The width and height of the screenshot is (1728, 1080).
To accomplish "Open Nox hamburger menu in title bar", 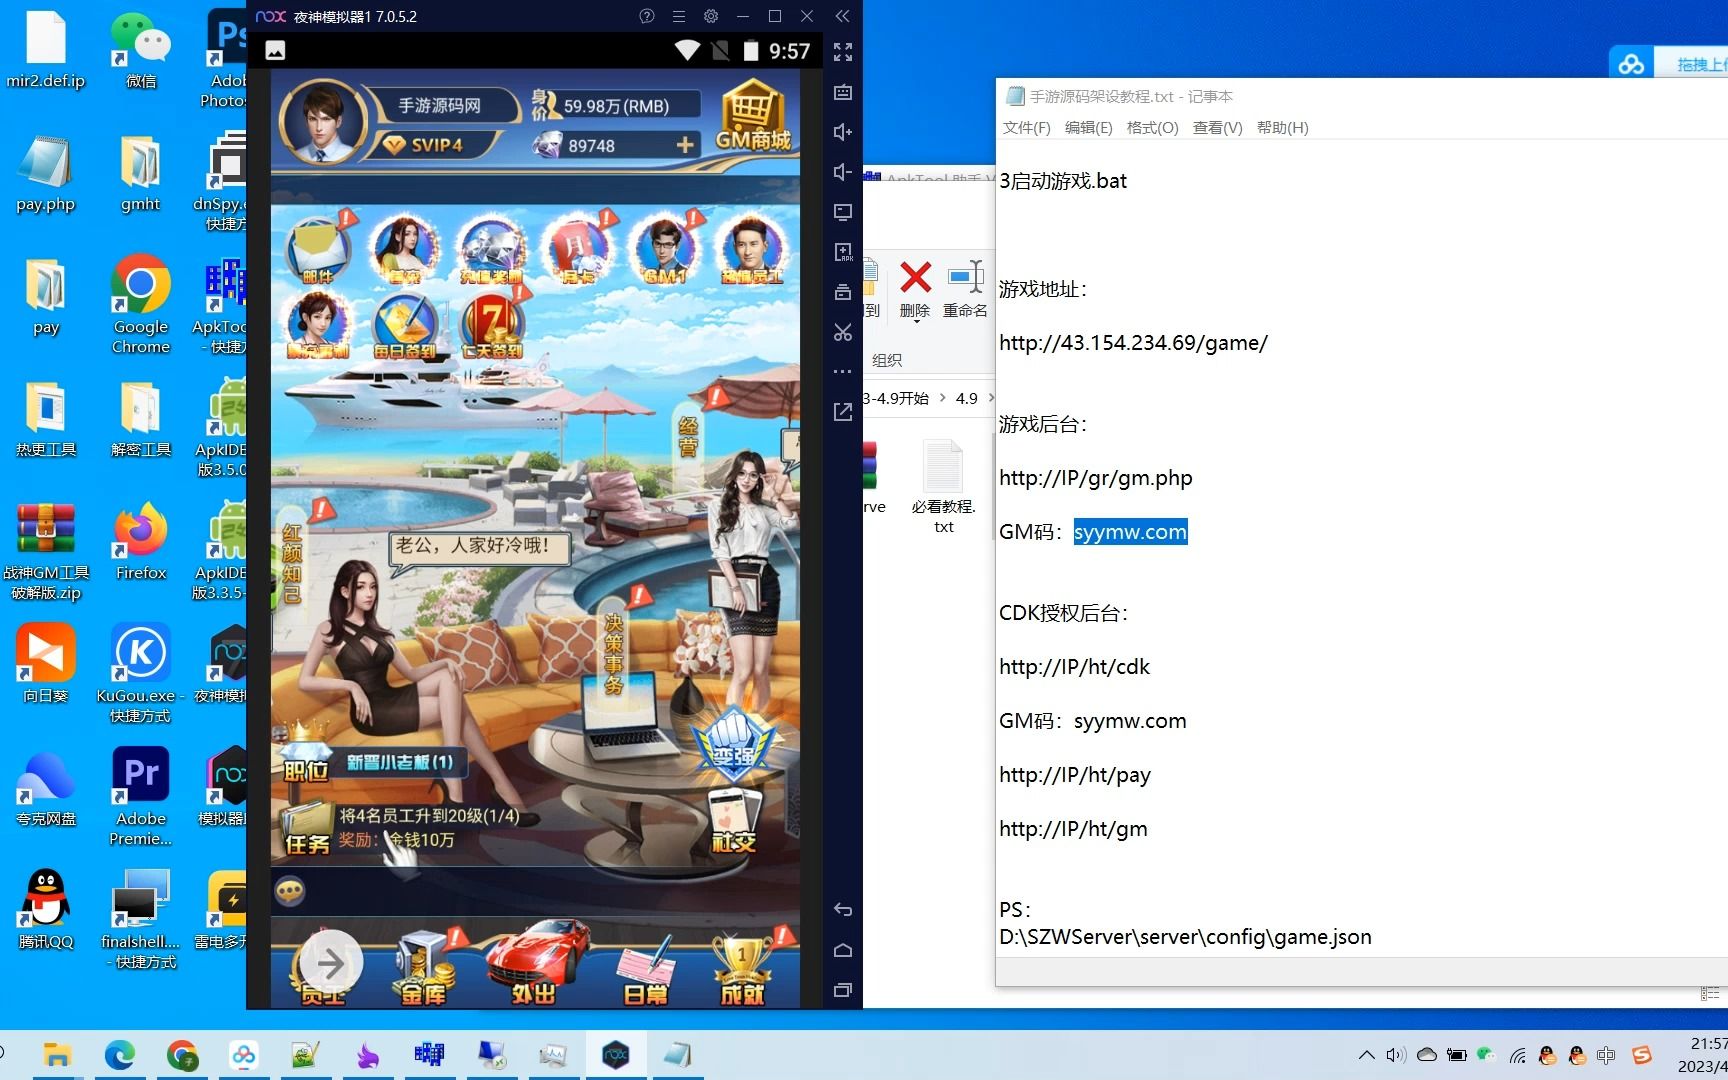I will (679, 16).
